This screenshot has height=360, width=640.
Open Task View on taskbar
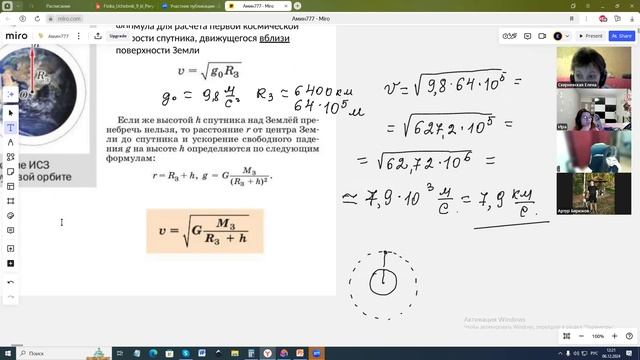(x=120, y=353)
